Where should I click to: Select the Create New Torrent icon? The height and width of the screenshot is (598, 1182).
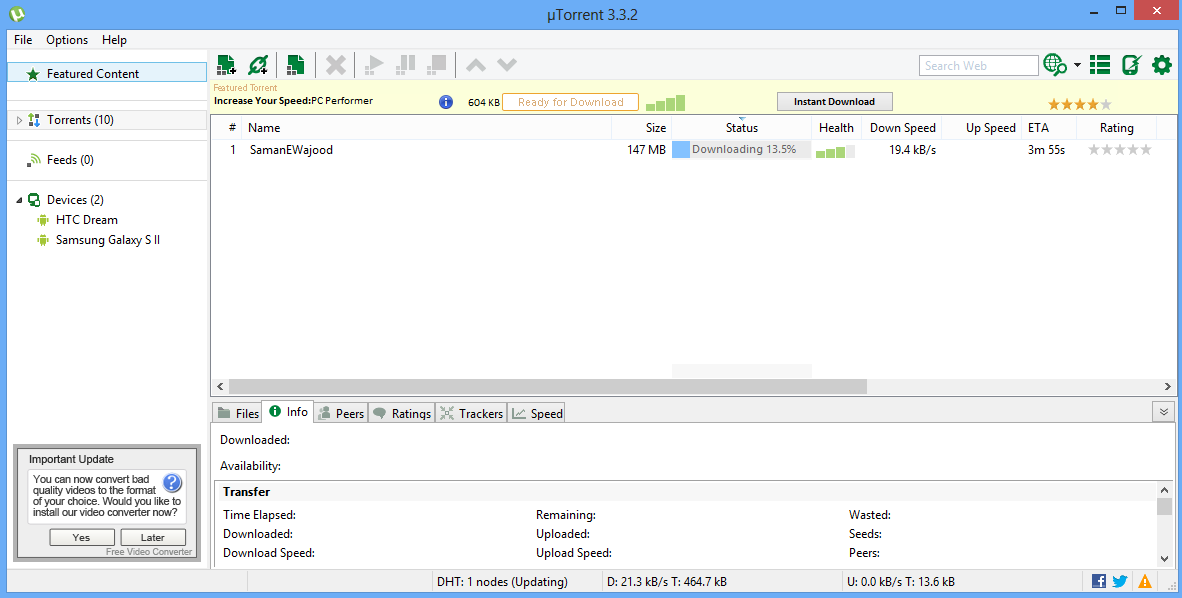[295, 64]
